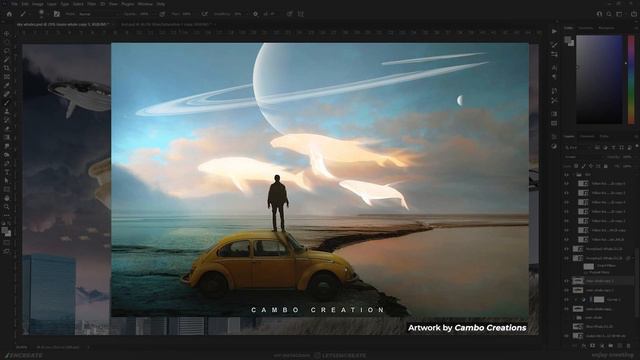Select the Lasso tool
Viewport: 640px width, 360px height.
(7, 51)
